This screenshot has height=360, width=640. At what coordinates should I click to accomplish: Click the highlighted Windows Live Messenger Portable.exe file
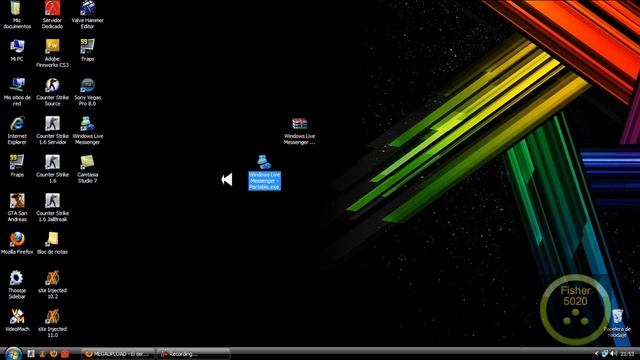point(264,172)
